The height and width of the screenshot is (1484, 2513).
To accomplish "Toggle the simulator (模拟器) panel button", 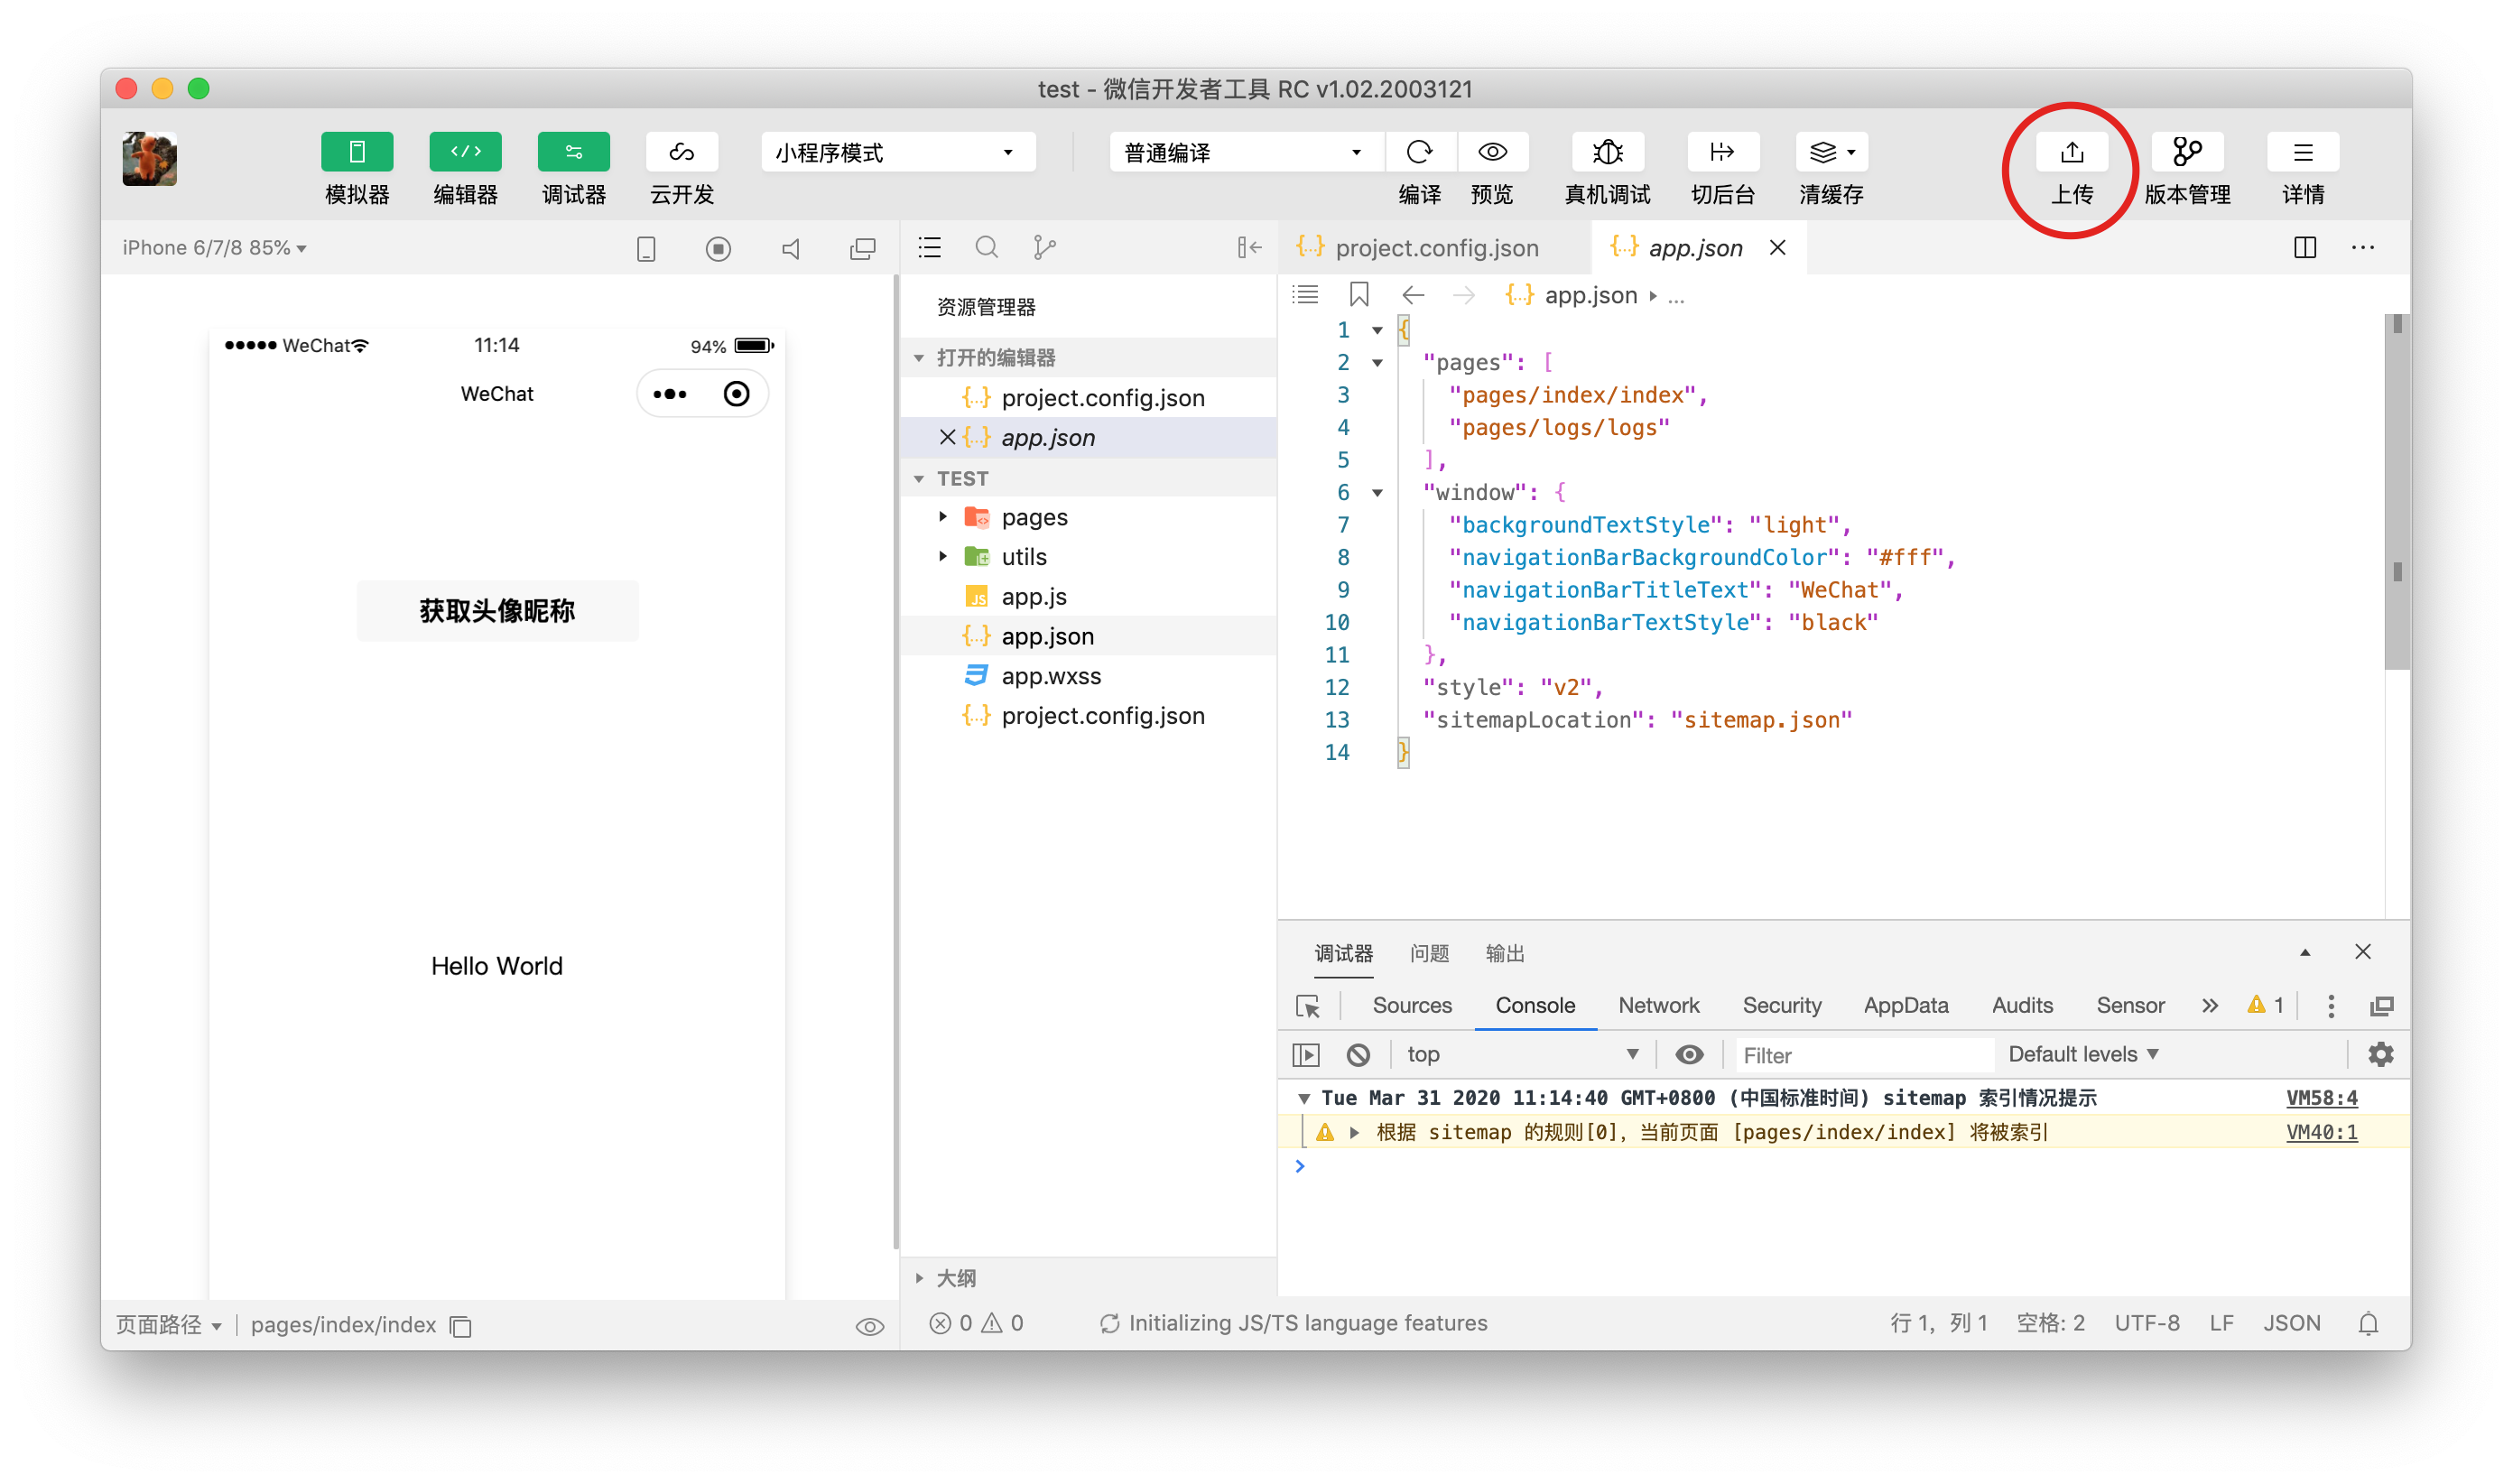I will point(357,152).
